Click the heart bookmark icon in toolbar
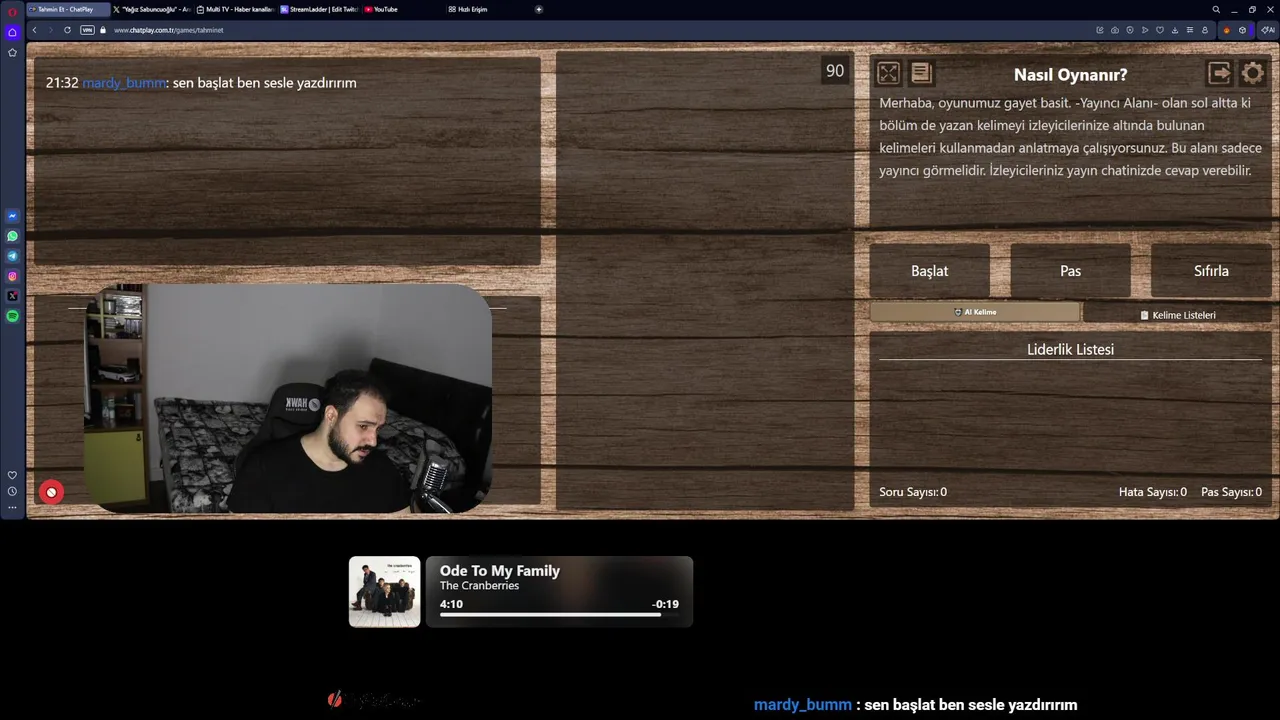 (1160, 30)
